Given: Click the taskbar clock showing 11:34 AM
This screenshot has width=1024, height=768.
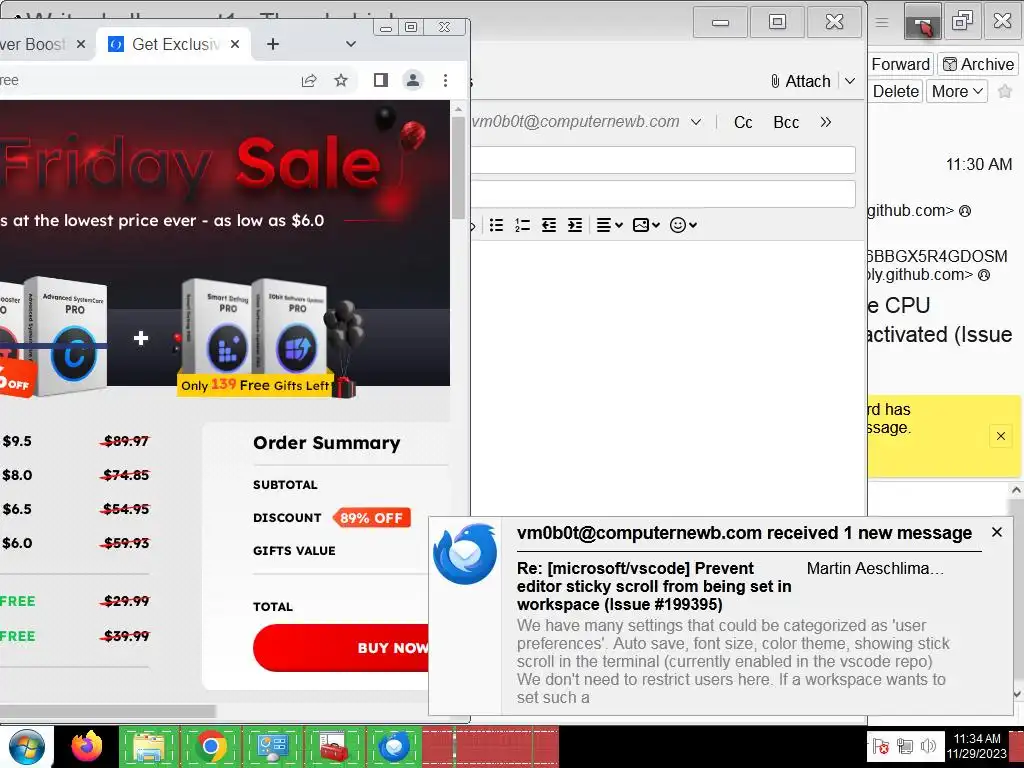Looking at the screenshot, I should pyautogui.click(x=976, y=746).
